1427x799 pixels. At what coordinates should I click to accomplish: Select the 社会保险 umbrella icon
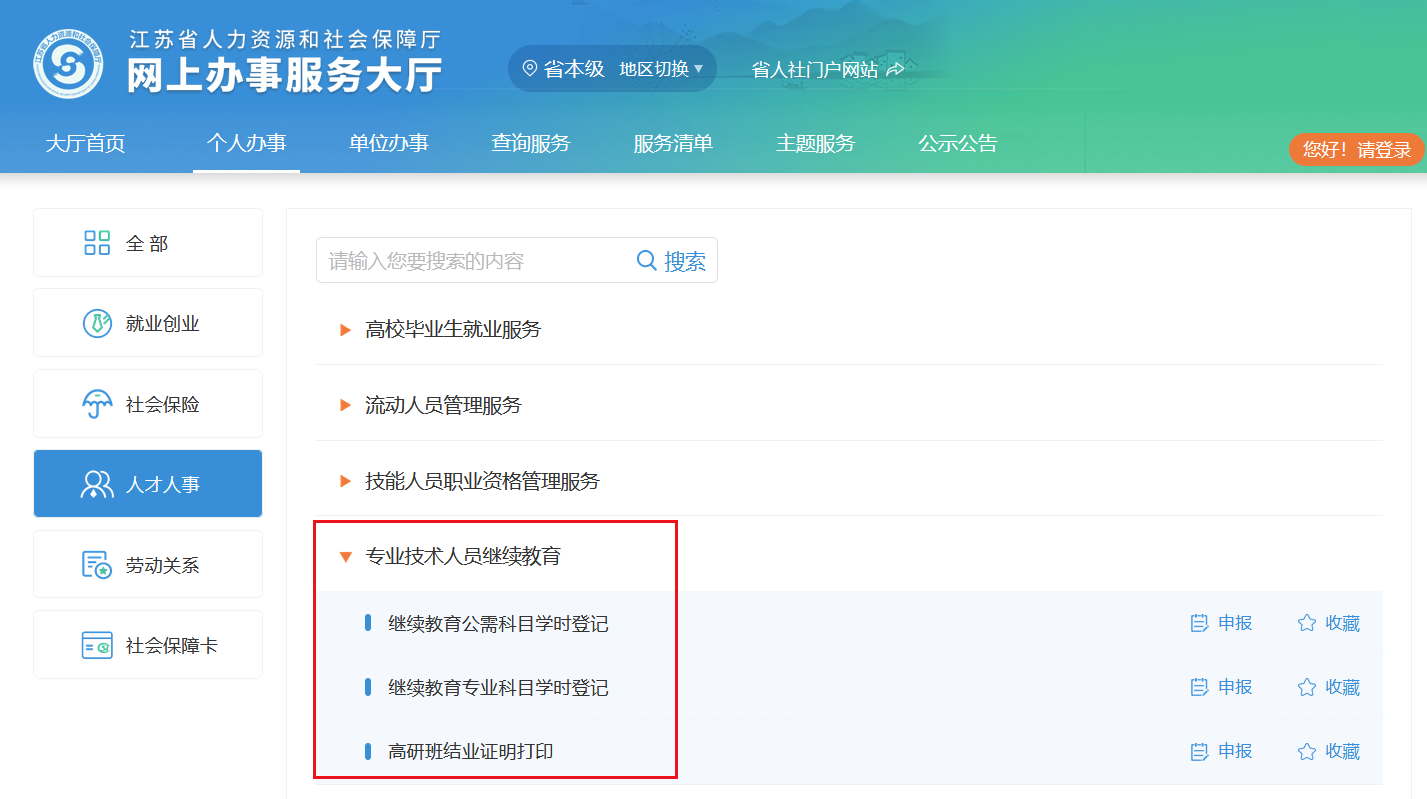(x=96, y=403)
